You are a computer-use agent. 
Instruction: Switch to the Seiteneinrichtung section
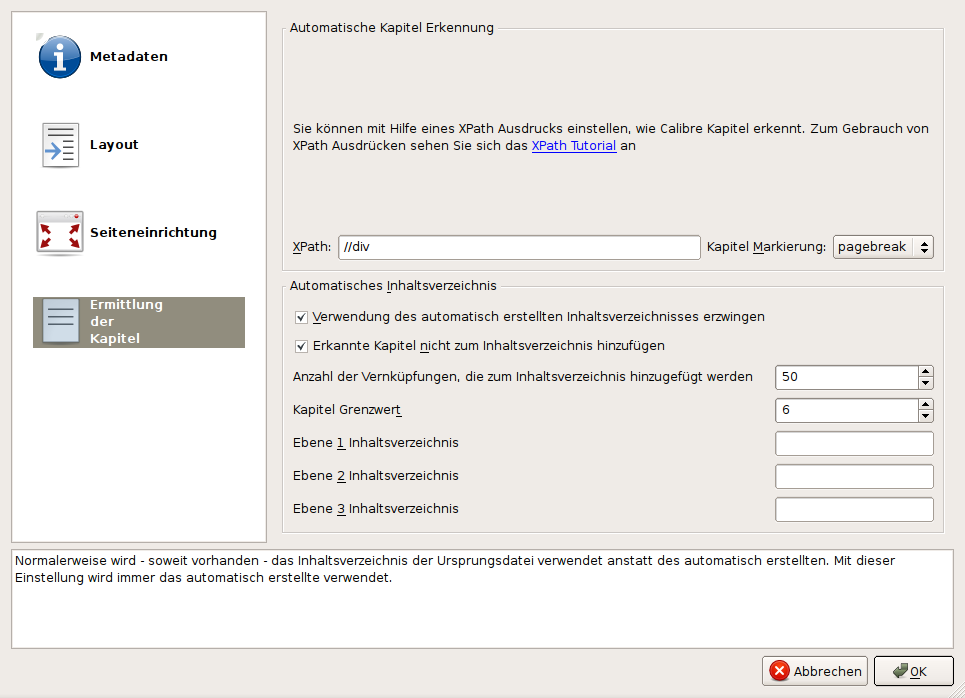point(152,233)
